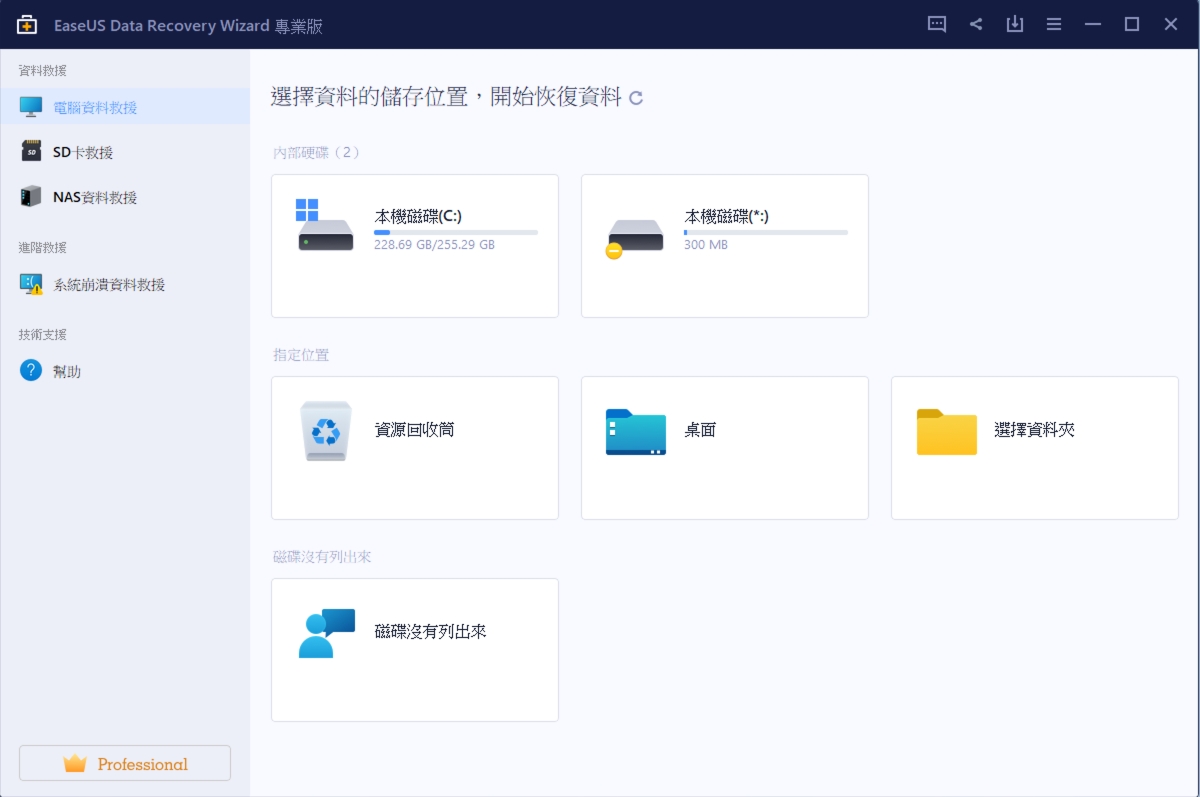
Task: Open 系統崩潰資料救援 option
Action: pos(109,284)
